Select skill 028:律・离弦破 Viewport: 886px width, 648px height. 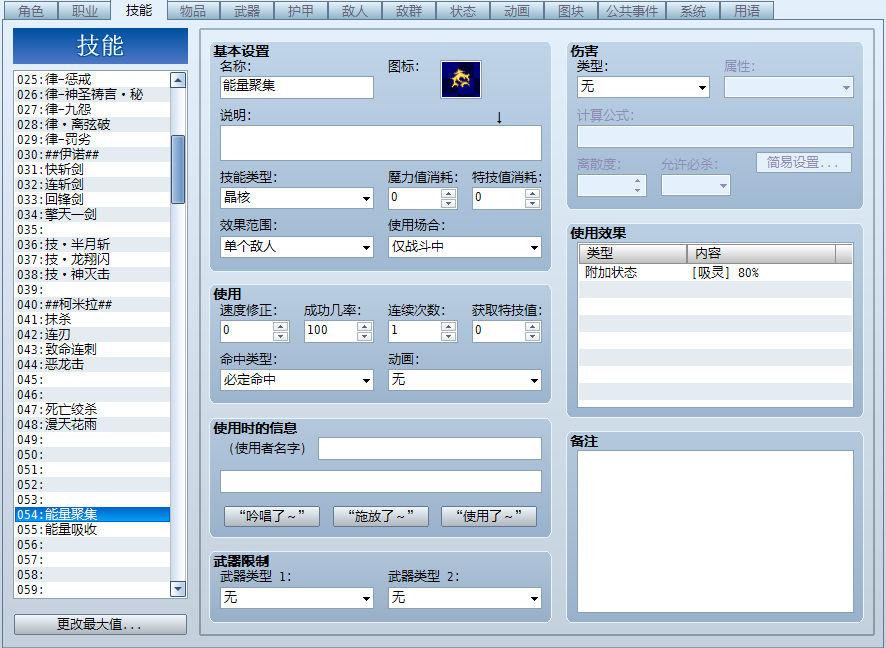(x=92, y=124)
